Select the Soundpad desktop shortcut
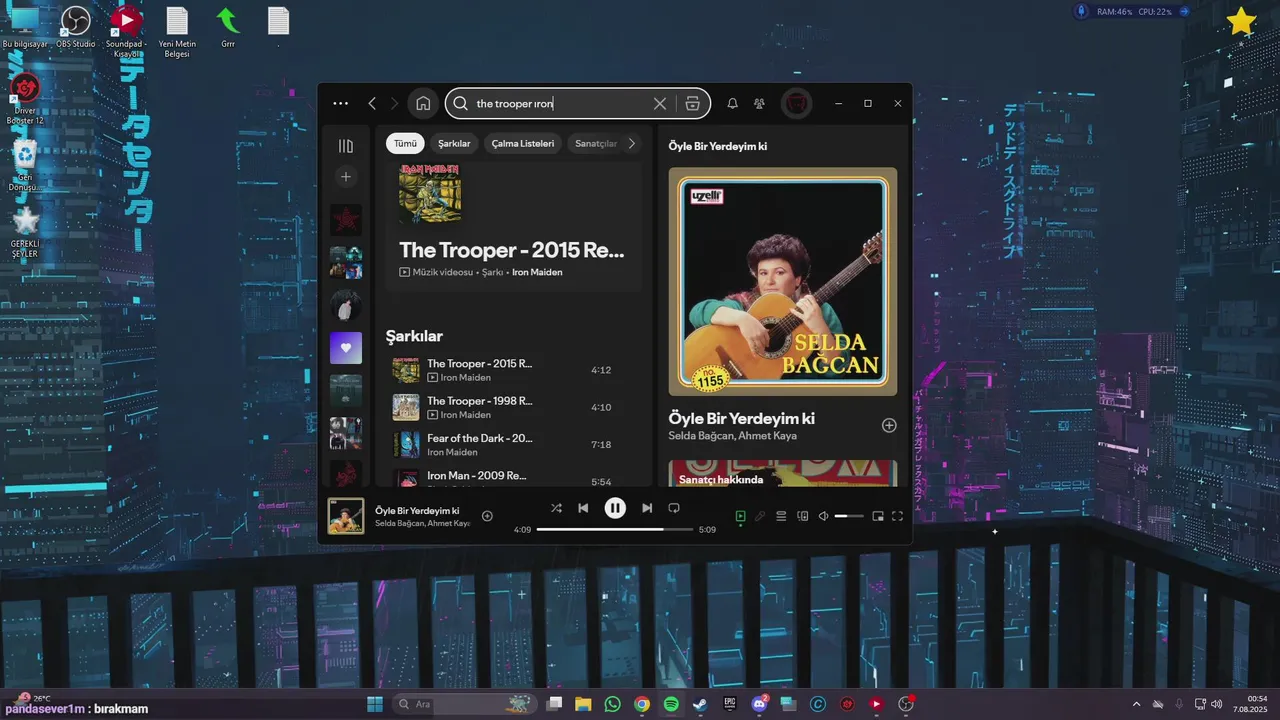The image size is (1280, 720). point(126,31)
